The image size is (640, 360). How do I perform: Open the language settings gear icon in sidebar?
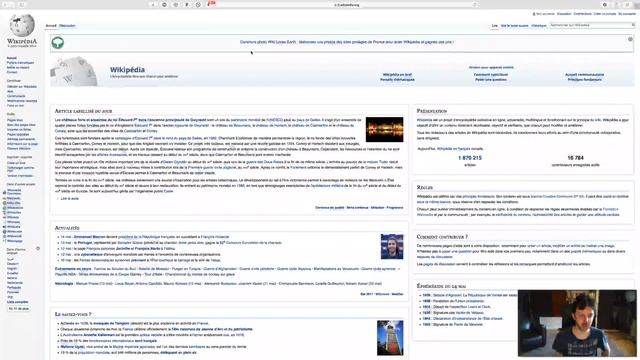[38, 249]
